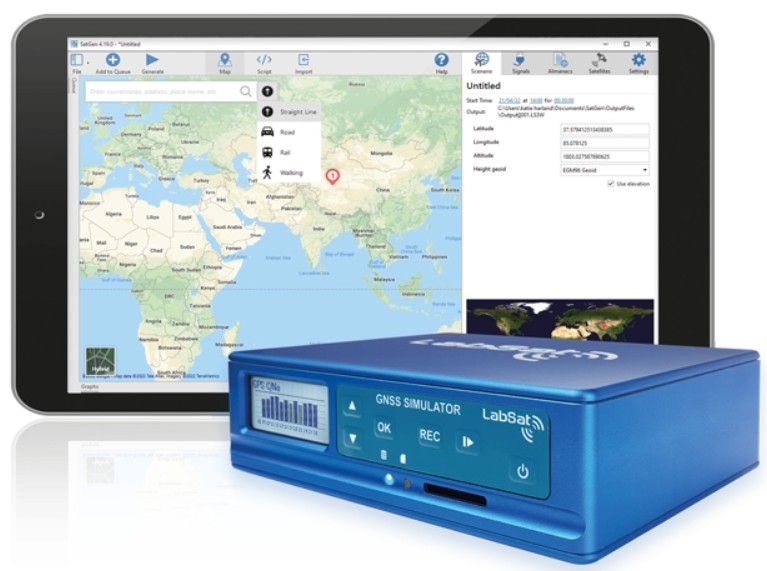Click the Generate play arrow
The width and height of the screenshot is (767, 571).
tap(152, 59)
